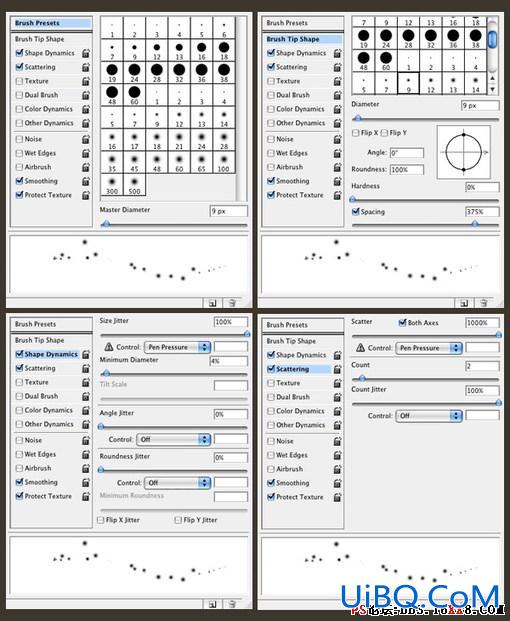Enable Texture checkbox in top-left Brush Presets panel
This screenshot has width=510, height=621.
19,81
